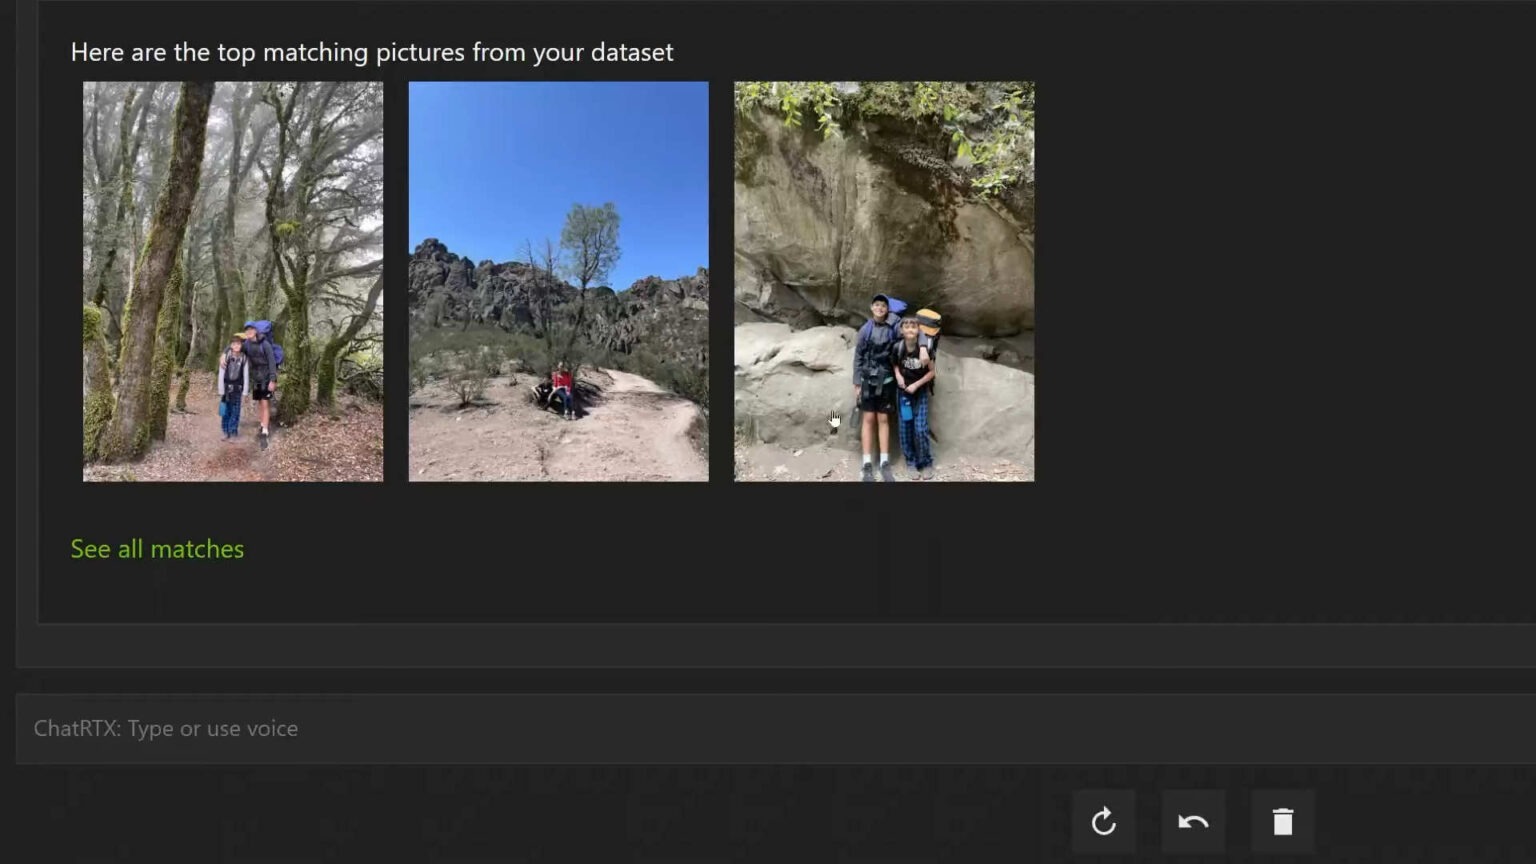View the photo of boys against rock wall
The width and height of the screenshot is (1536, 864).
tap(884, 281)
